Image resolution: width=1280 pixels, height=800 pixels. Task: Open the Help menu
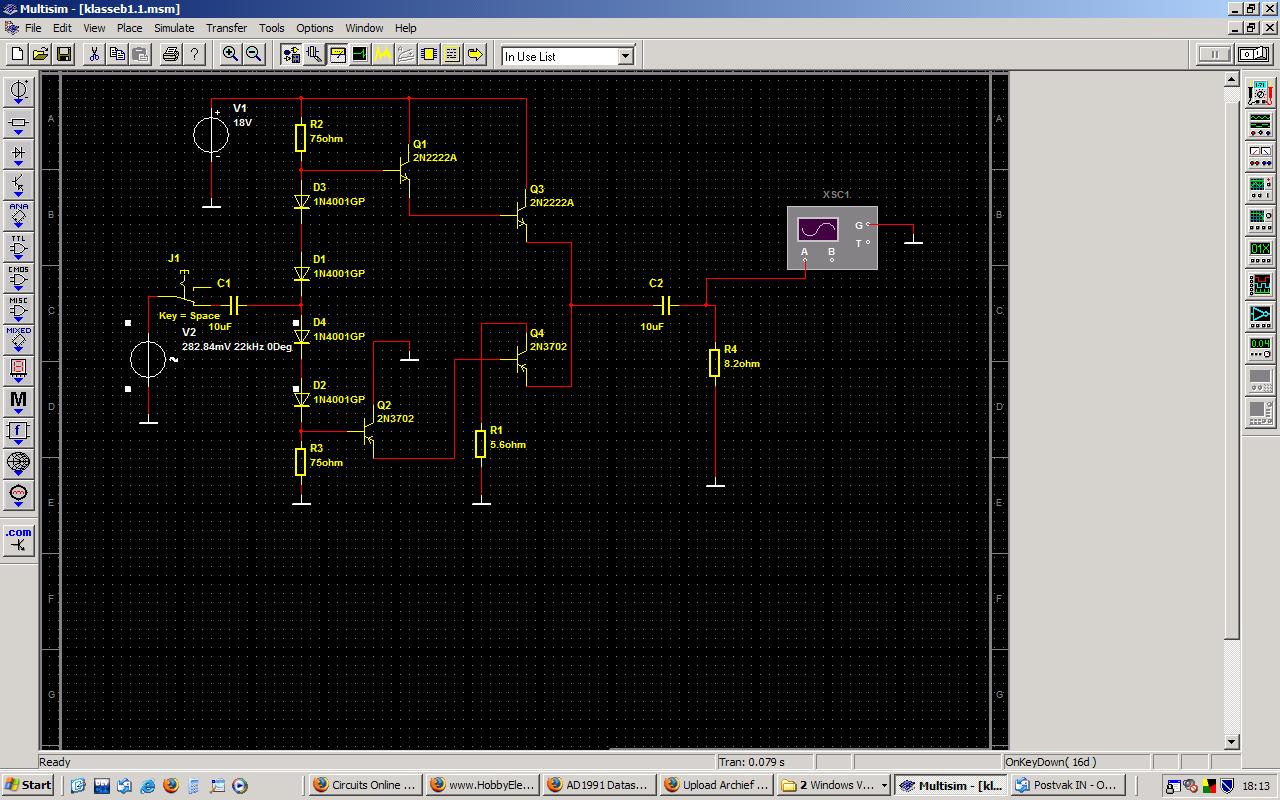(x=405, y=28)
